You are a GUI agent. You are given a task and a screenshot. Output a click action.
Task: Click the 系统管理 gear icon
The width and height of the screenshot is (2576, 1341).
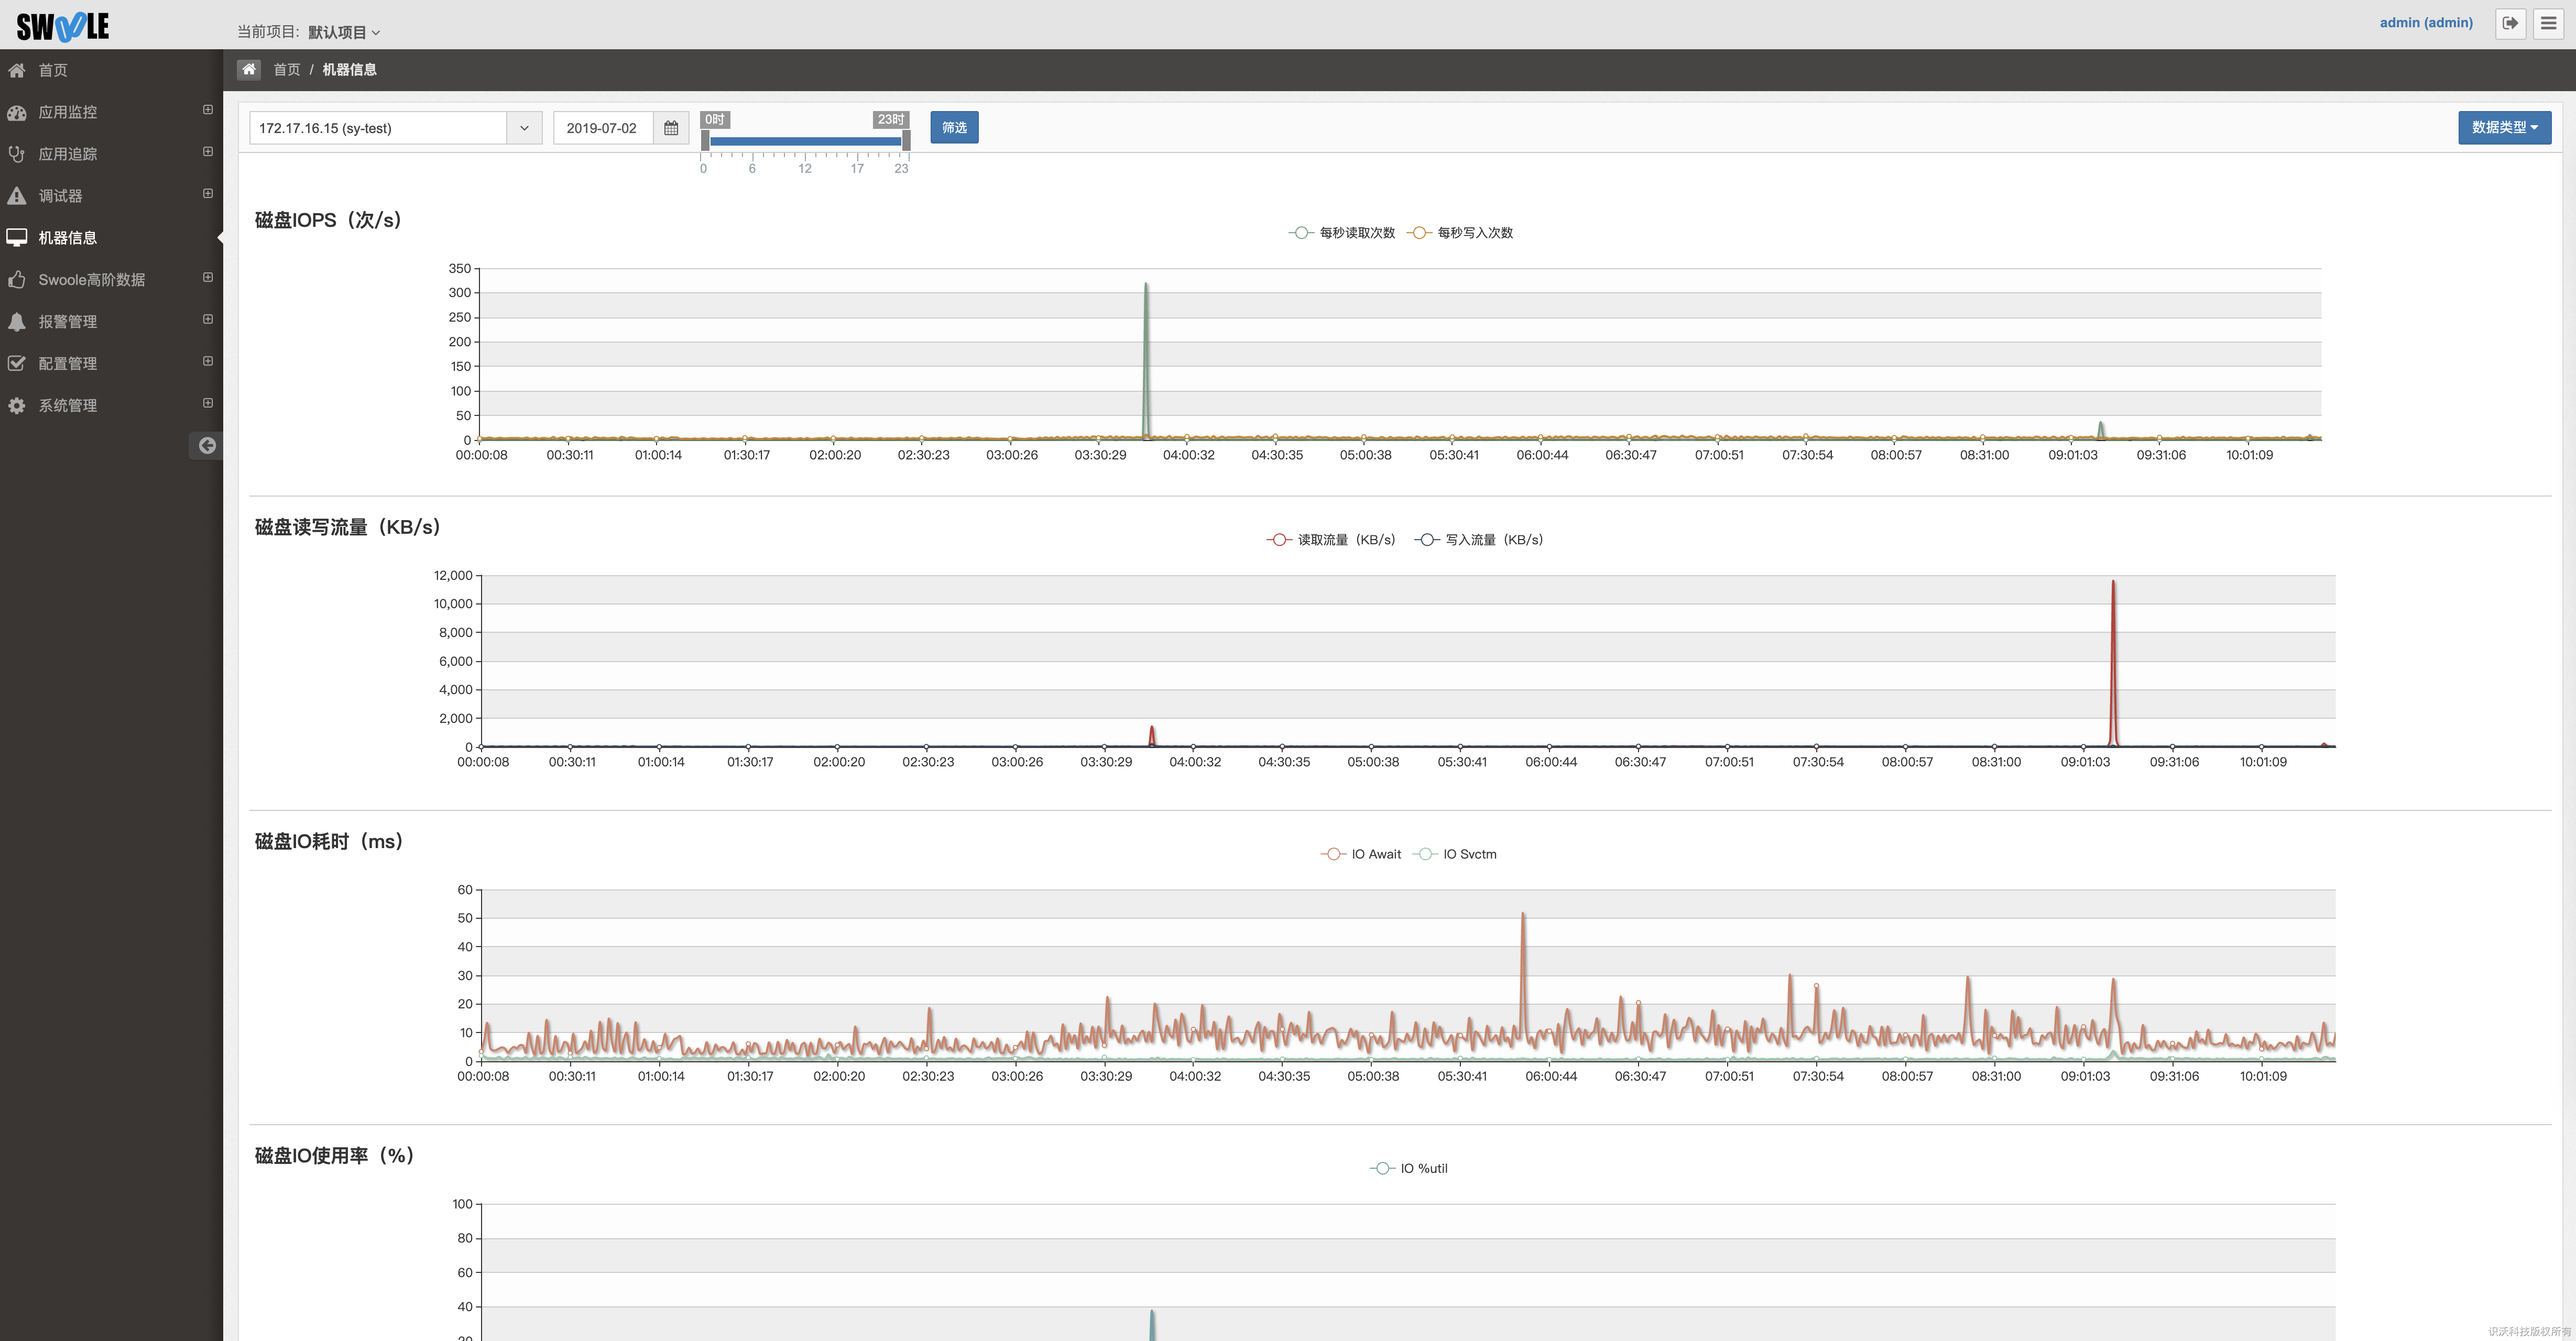17,406
